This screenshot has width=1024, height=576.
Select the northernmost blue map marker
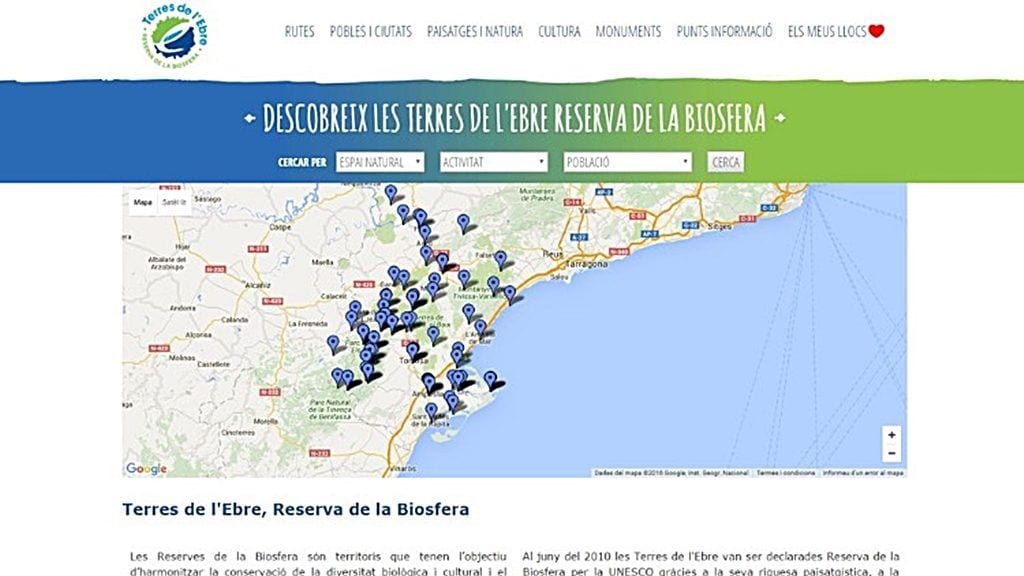pos(391,193)
